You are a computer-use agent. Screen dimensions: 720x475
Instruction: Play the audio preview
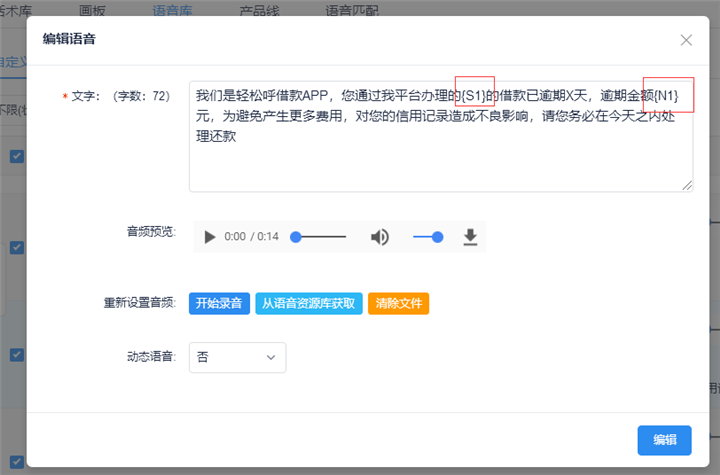tap(209, 237)
